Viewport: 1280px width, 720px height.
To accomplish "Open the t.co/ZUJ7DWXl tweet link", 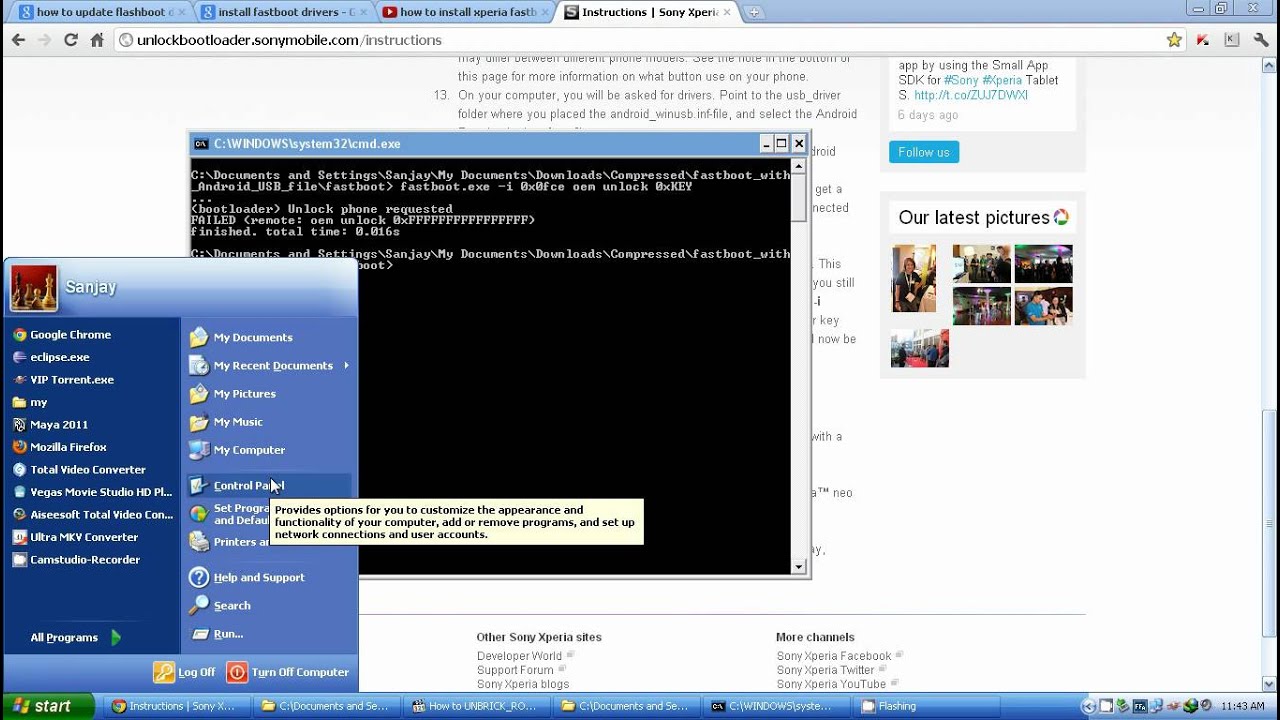I will pyautogui.click(x=971, y=95).
